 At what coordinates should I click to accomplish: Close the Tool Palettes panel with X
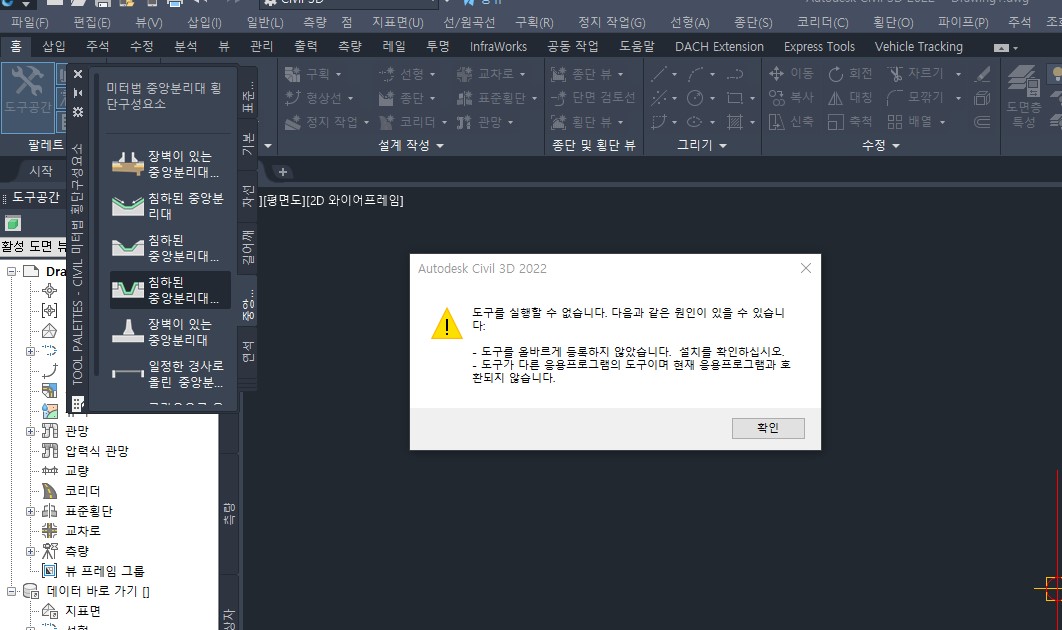tap(78, 74)
